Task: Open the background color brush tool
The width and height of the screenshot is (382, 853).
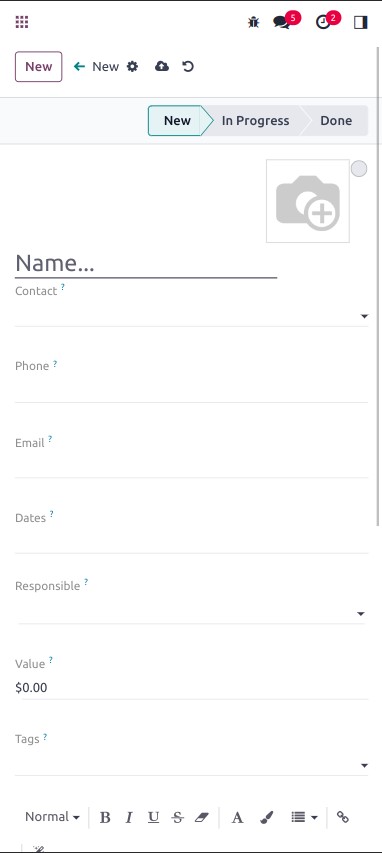Action: 266,817
